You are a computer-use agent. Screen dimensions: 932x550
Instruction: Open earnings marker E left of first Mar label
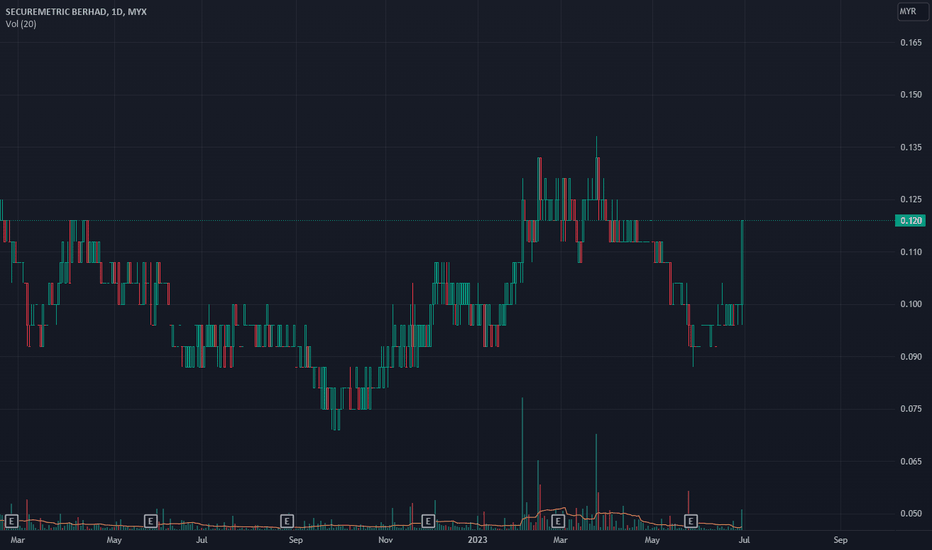point(11,521)
